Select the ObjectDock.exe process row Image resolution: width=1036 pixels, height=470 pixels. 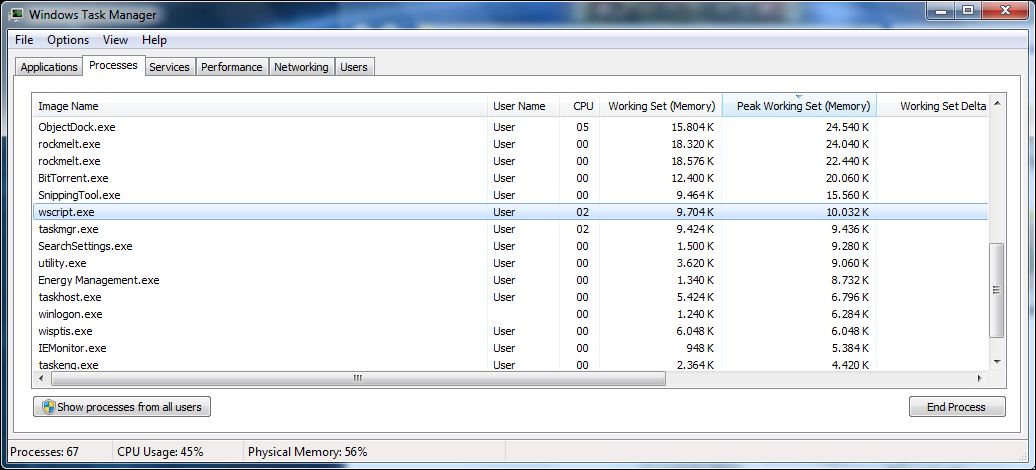pos(510,127)
